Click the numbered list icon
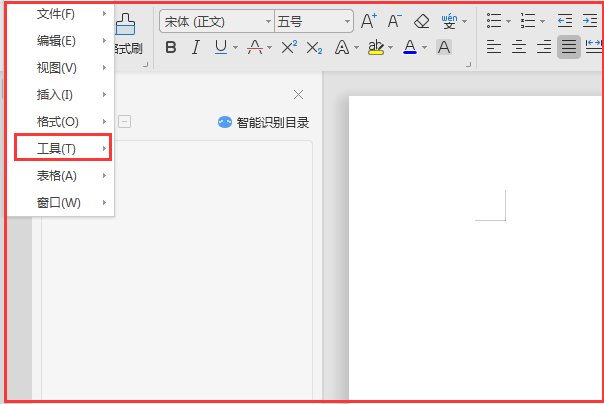This screenshot has height=404, width=604. [x=528, y=21]
